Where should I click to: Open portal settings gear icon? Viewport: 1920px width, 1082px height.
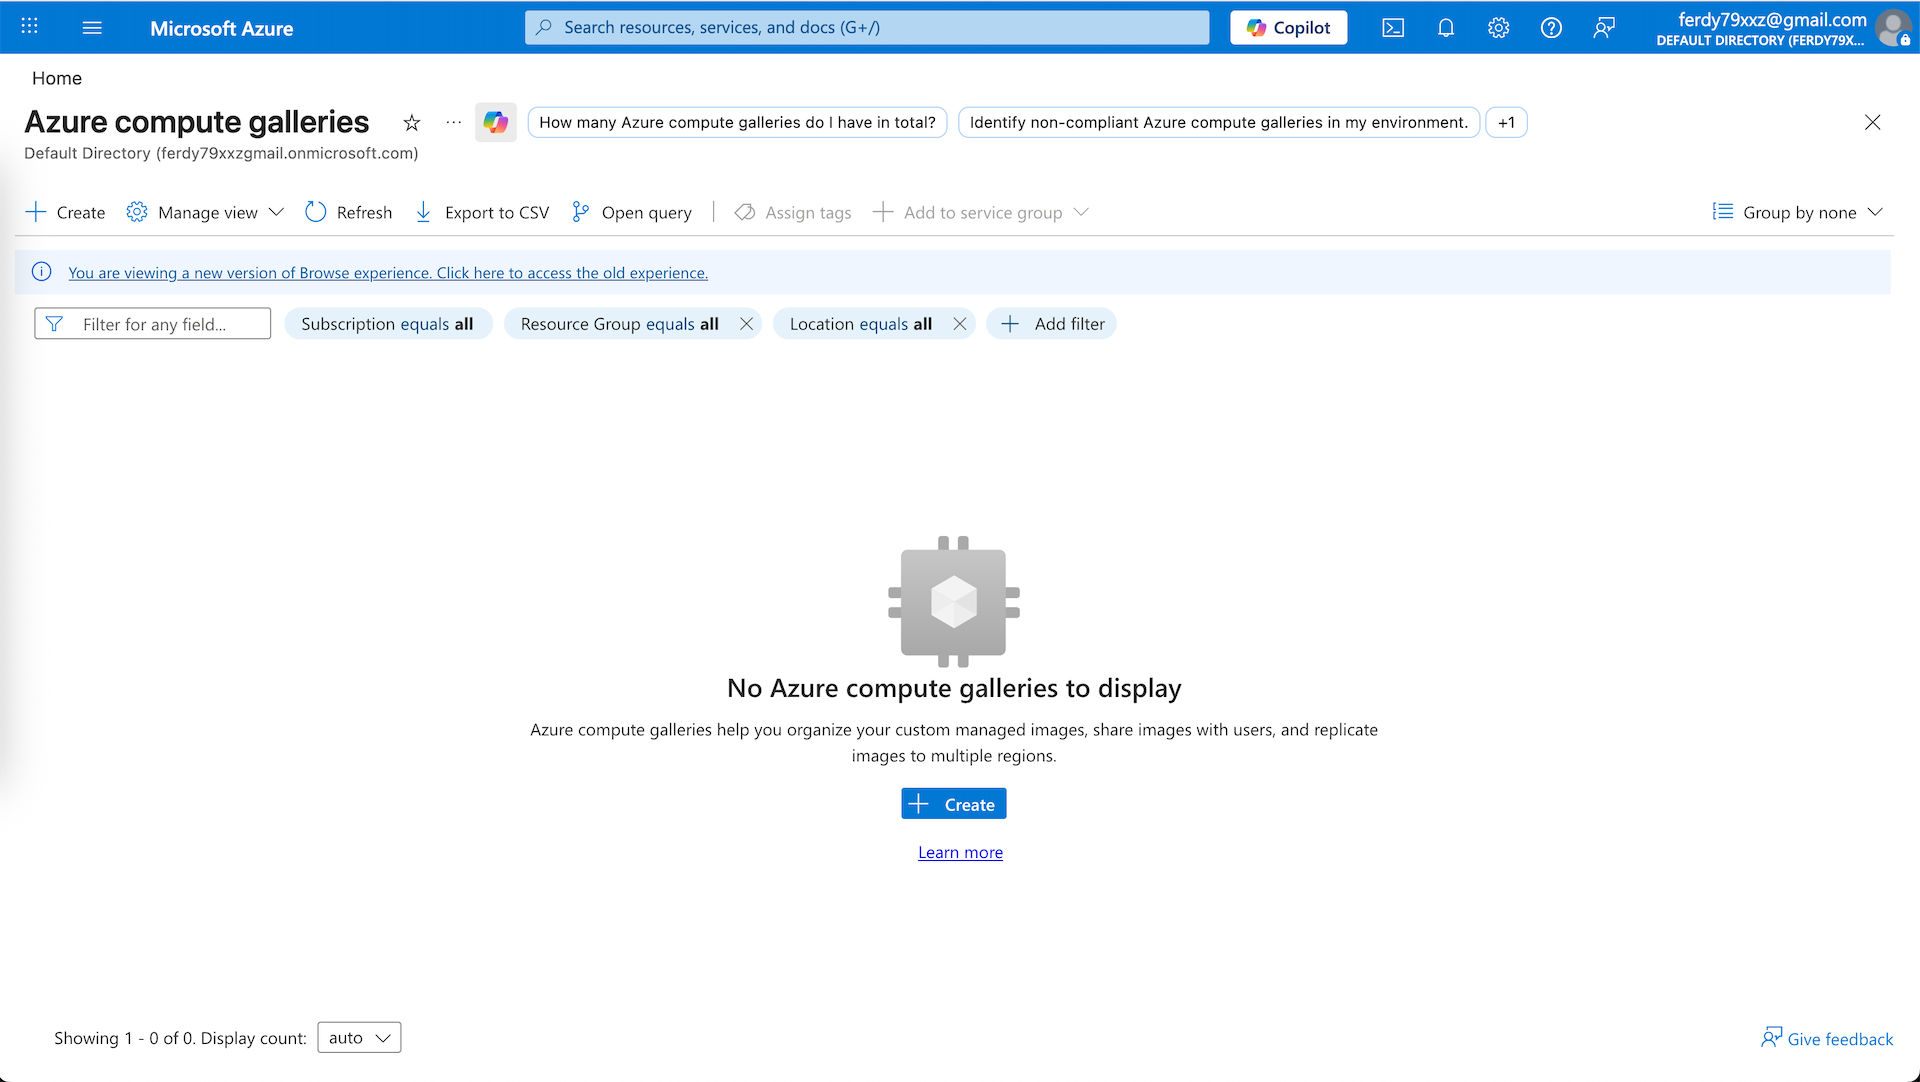tap(1498, 28)
